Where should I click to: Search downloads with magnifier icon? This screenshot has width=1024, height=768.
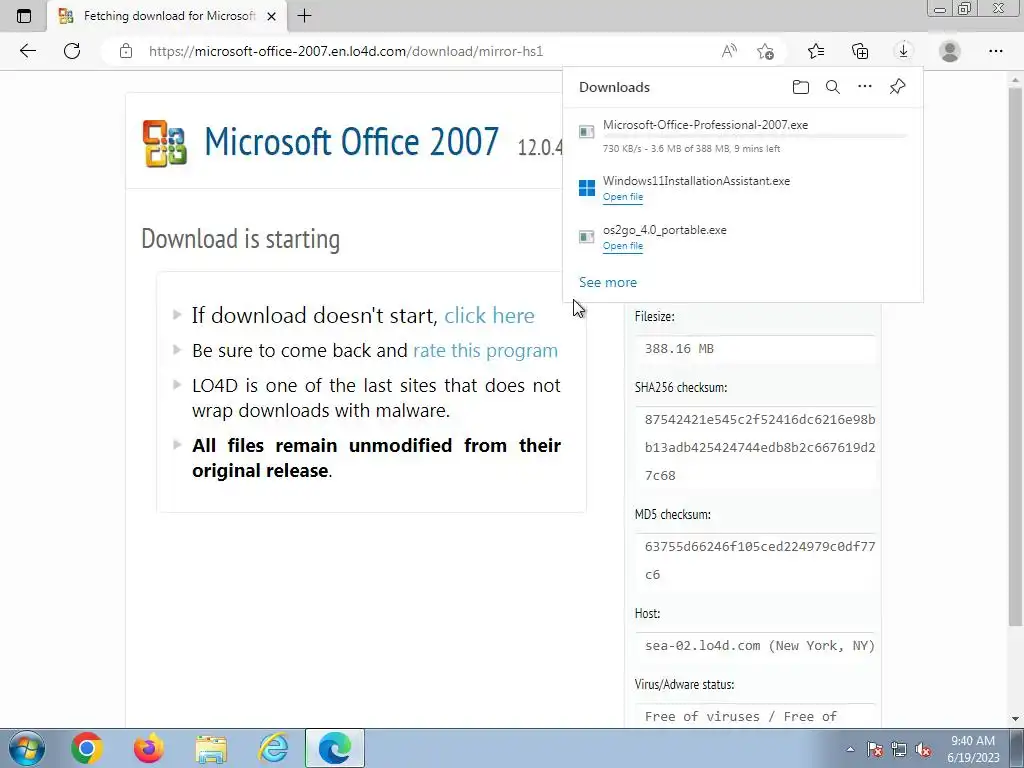point(833,87)
